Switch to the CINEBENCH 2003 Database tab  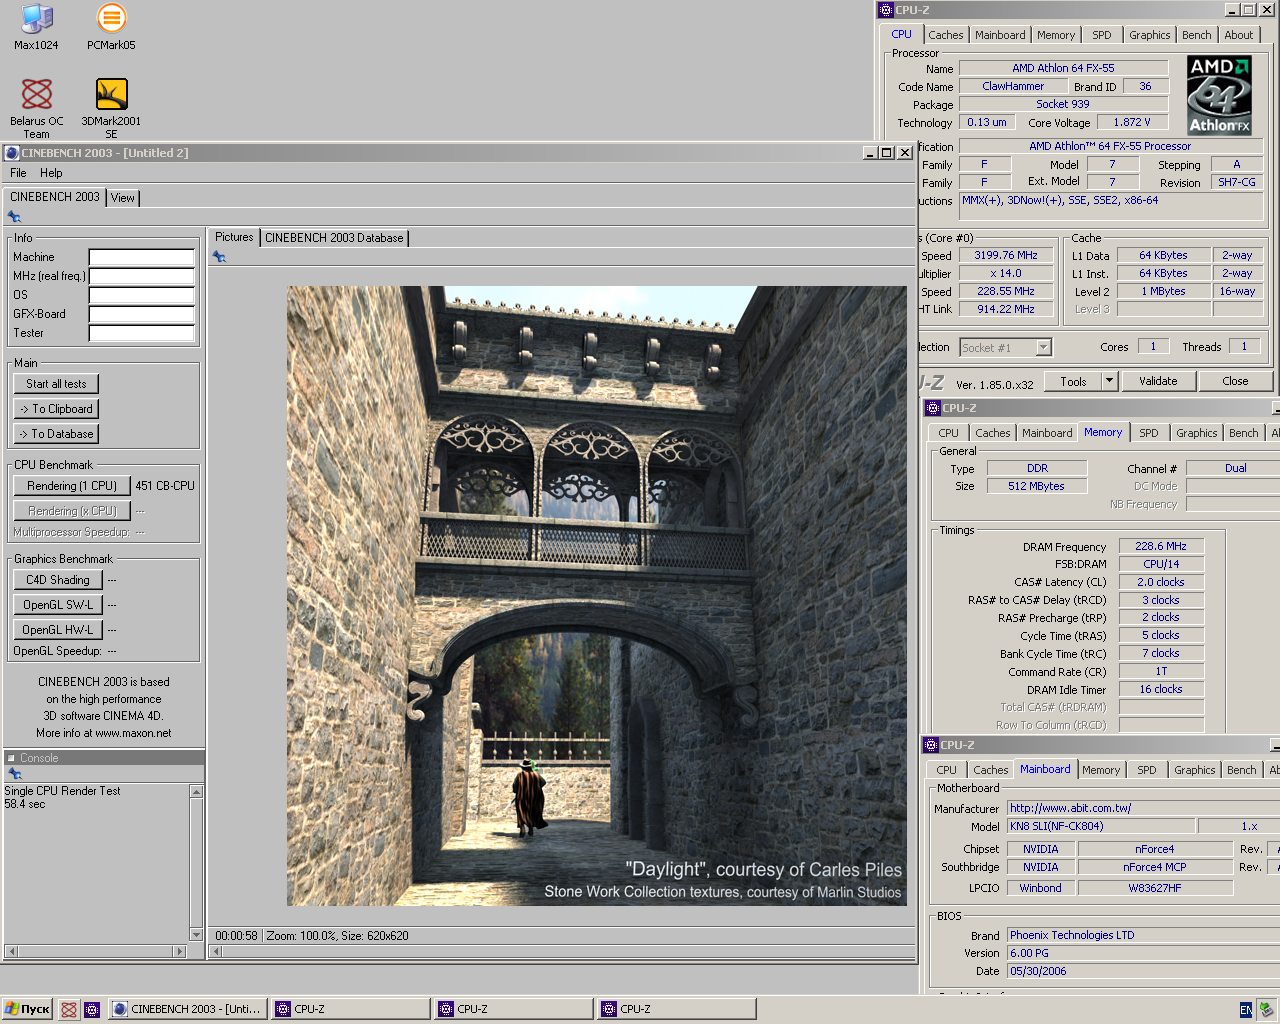(x=334, y=238)
